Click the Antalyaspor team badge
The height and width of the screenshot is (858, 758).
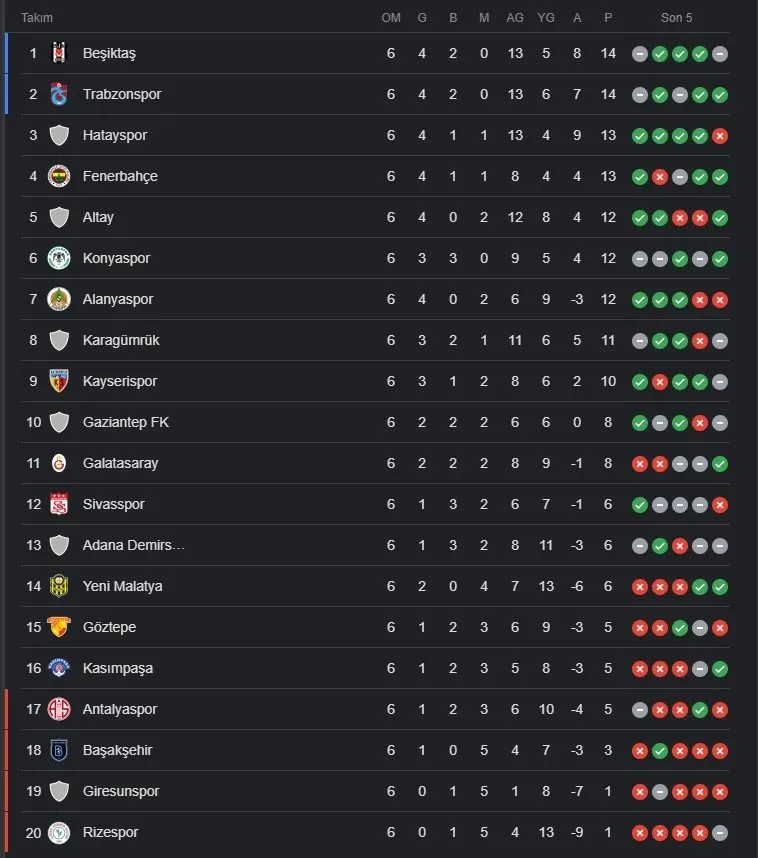click(59, 709)
